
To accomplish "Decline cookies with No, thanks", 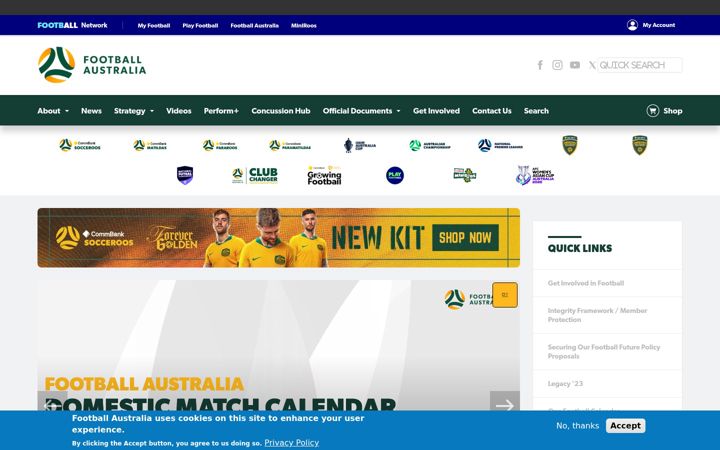I will pyautogui.click(x=577, y=426).
